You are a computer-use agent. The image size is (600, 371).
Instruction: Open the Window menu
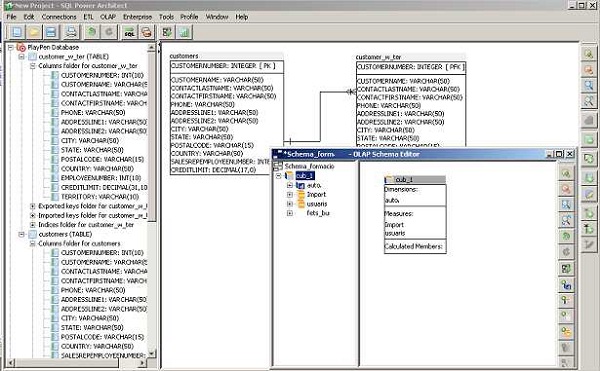(217, 17)
